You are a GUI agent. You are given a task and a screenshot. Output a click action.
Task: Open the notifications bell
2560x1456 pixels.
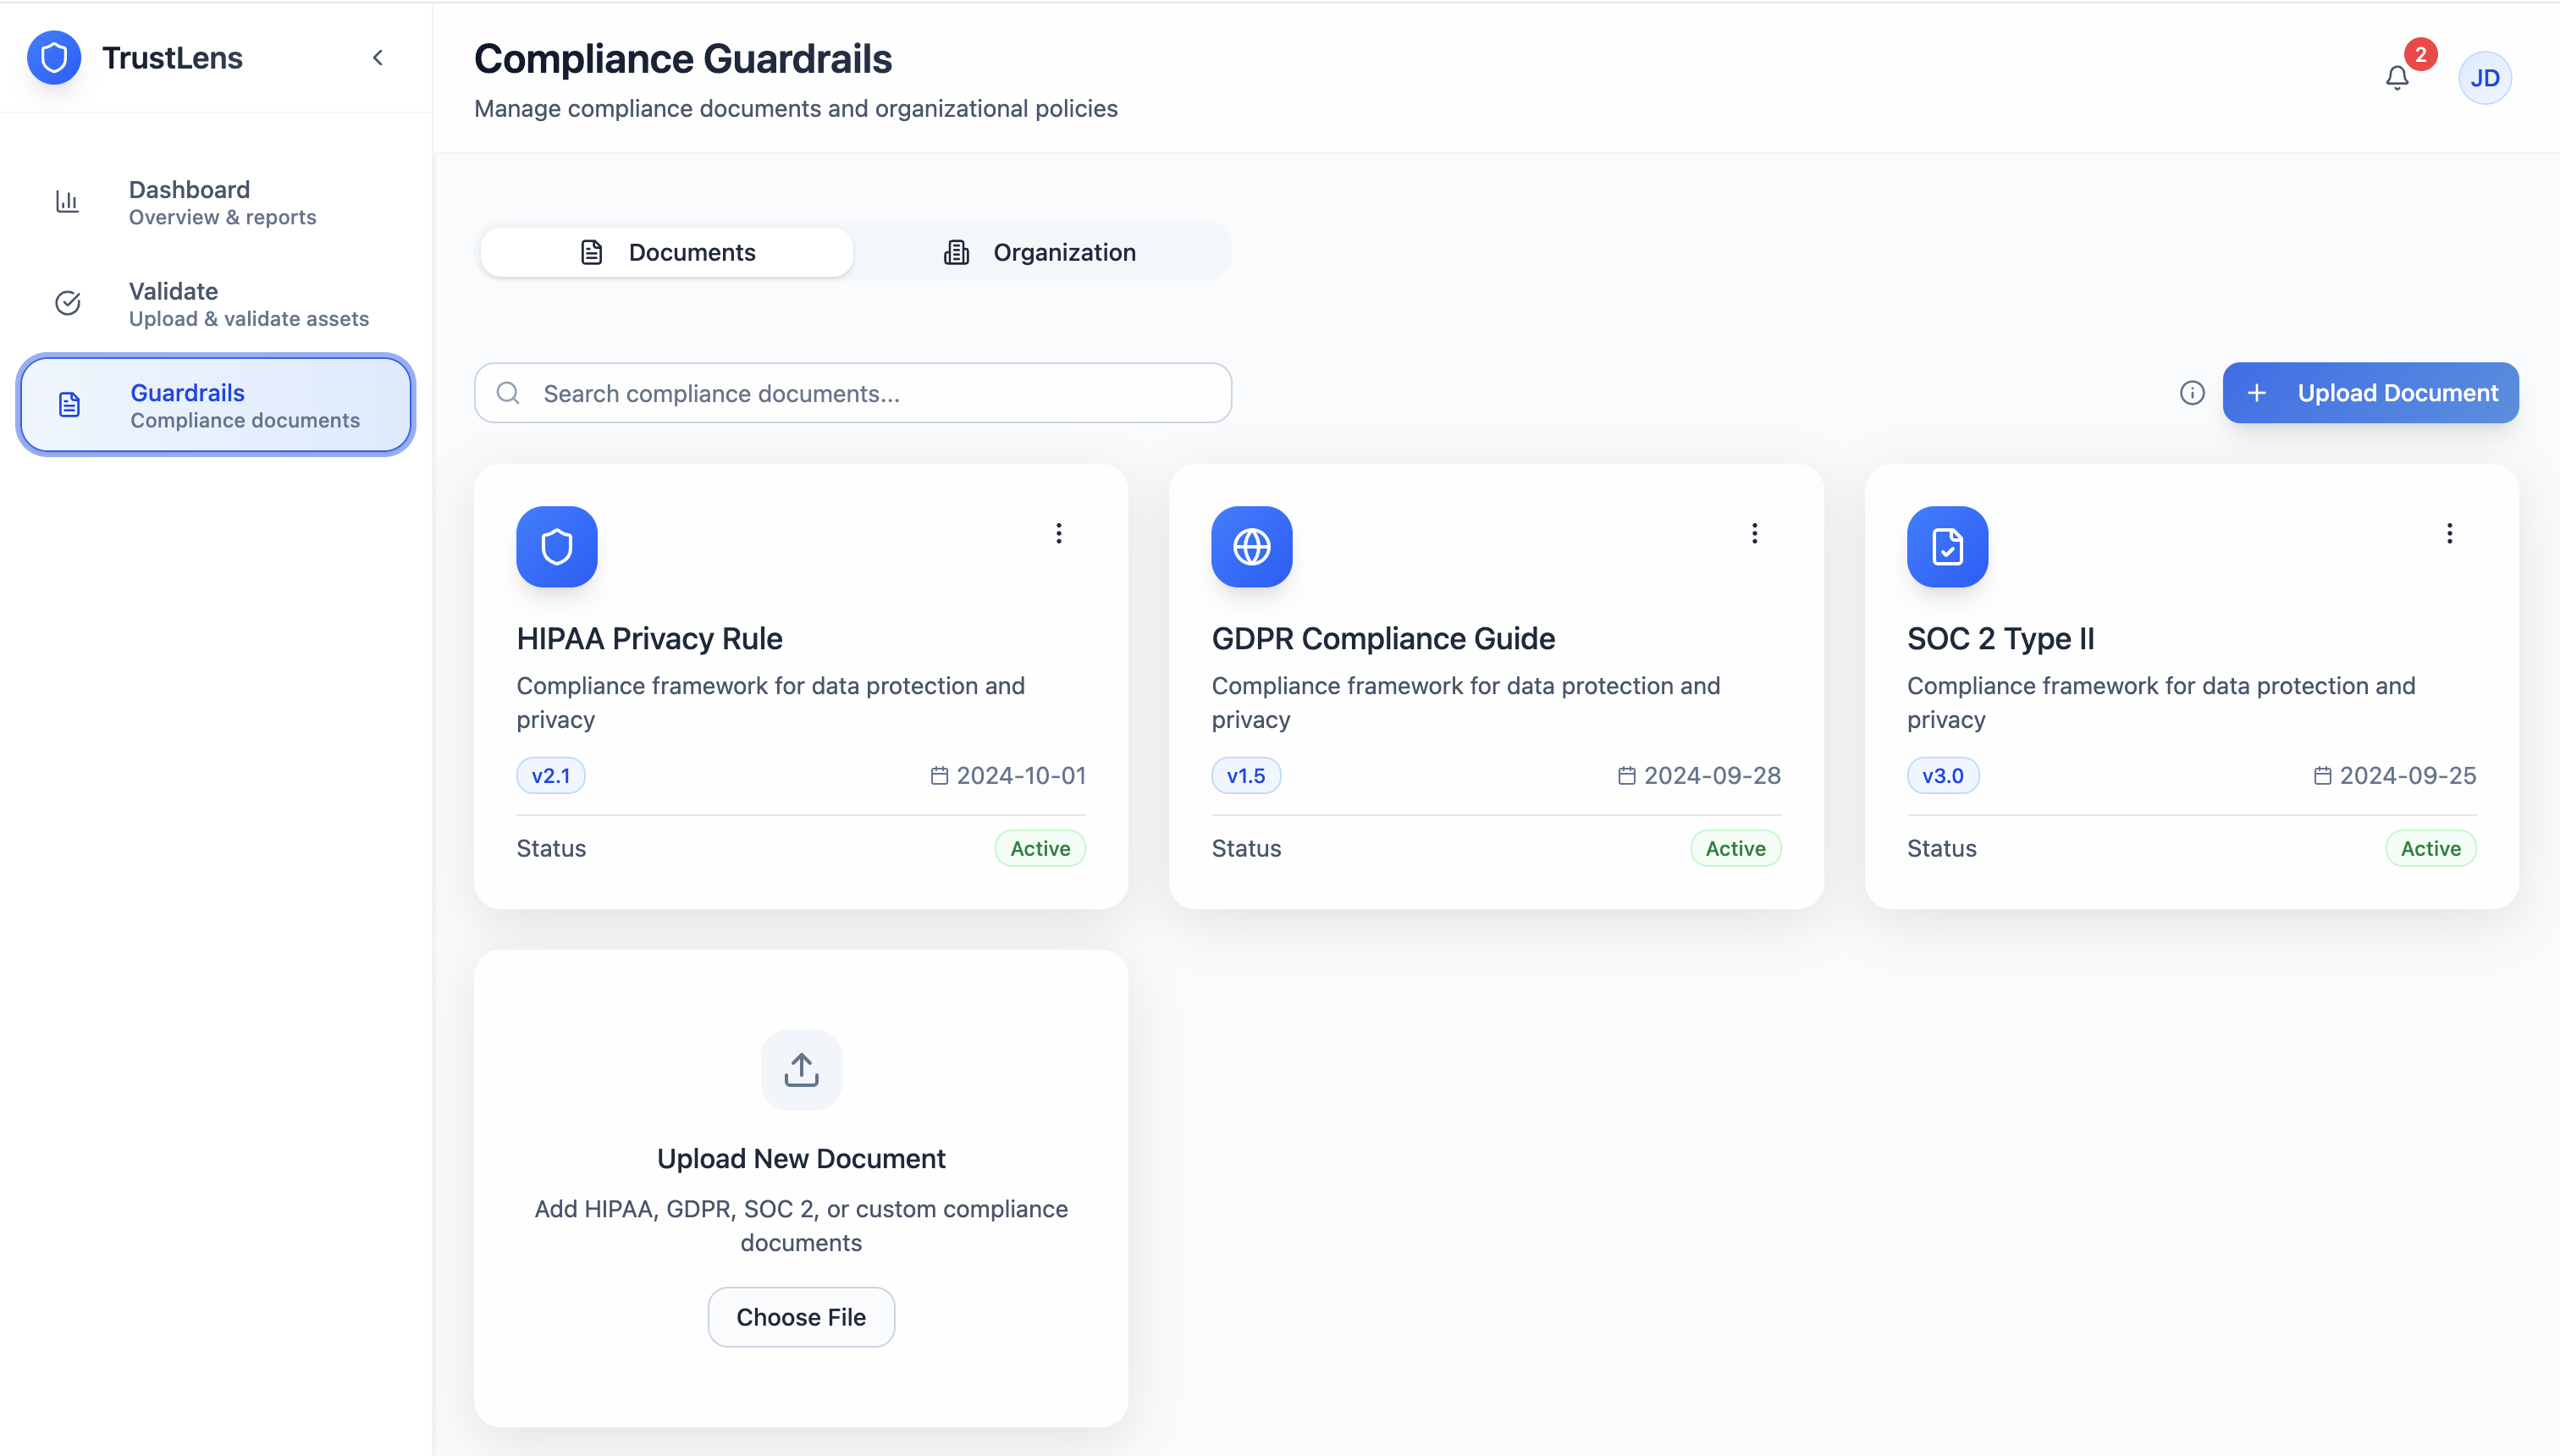tap(2397, 78)
